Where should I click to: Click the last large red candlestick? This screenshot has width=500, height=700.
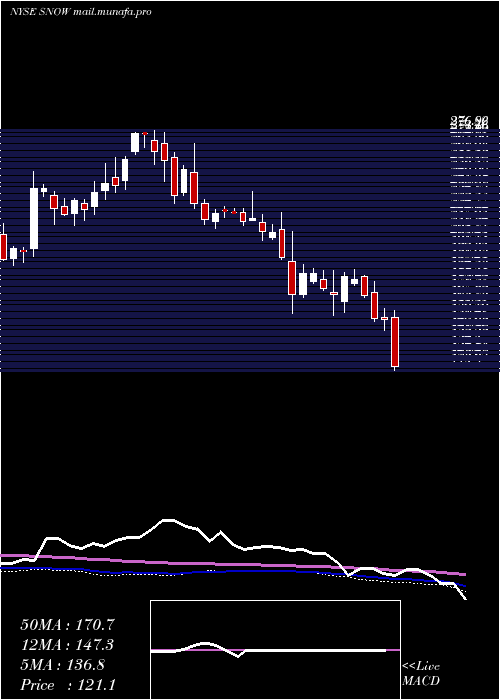coord(395,342)
